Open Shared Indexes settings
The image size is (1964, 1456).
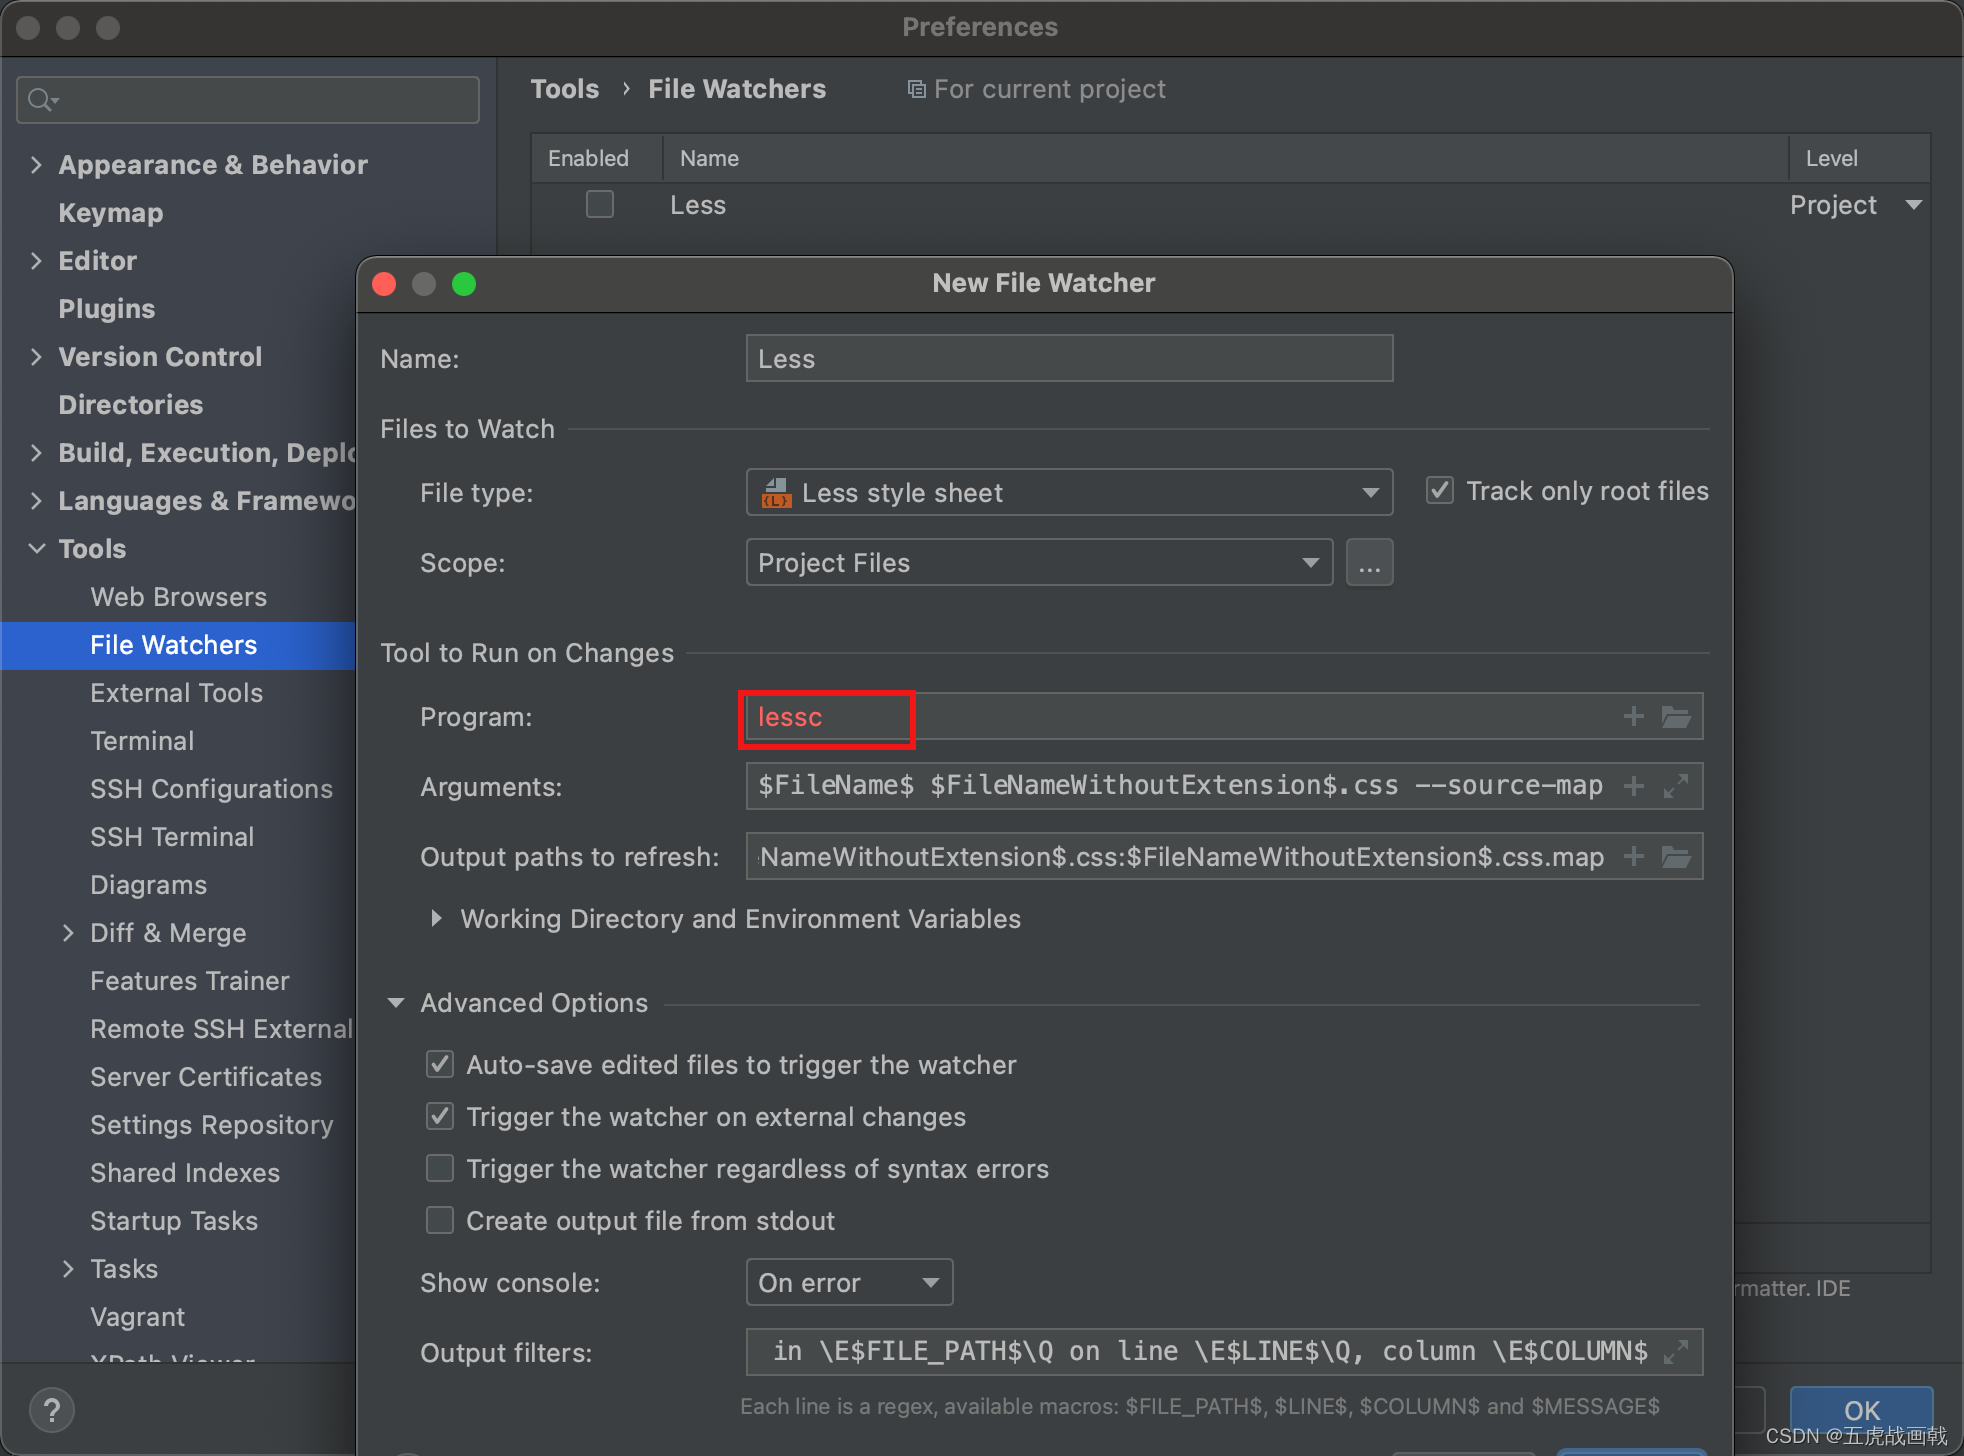click(x=185, y=1173)
